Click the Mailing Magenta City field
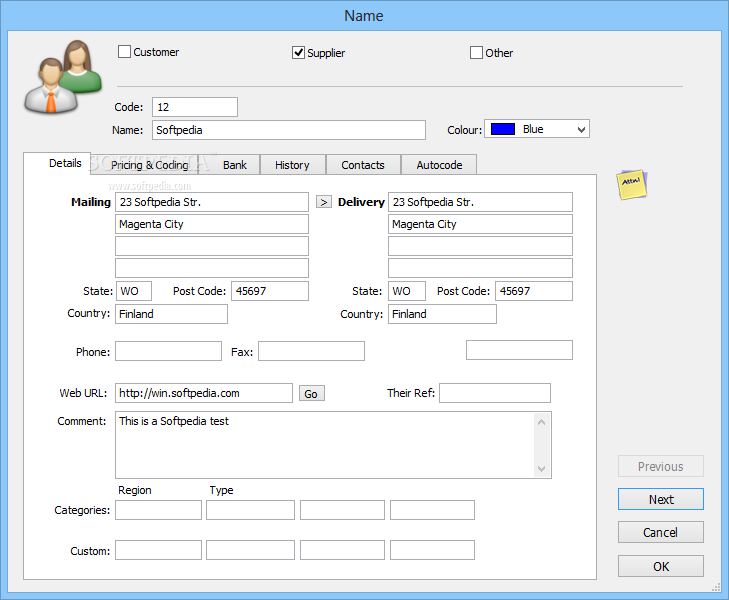 [212, 224]
